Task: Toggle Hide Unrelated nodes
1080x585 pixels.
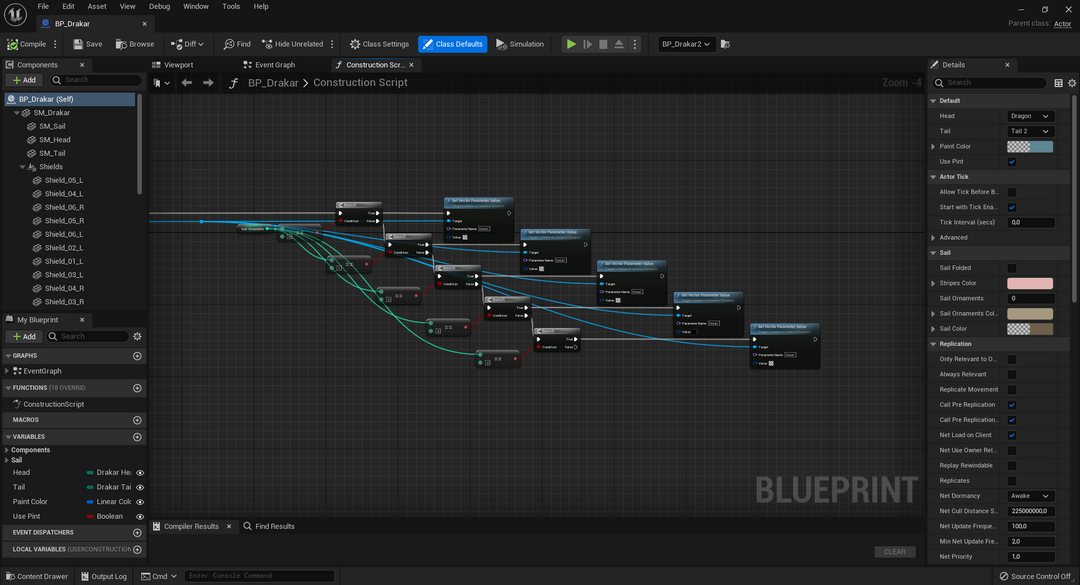Action: (x=295, y=44)
